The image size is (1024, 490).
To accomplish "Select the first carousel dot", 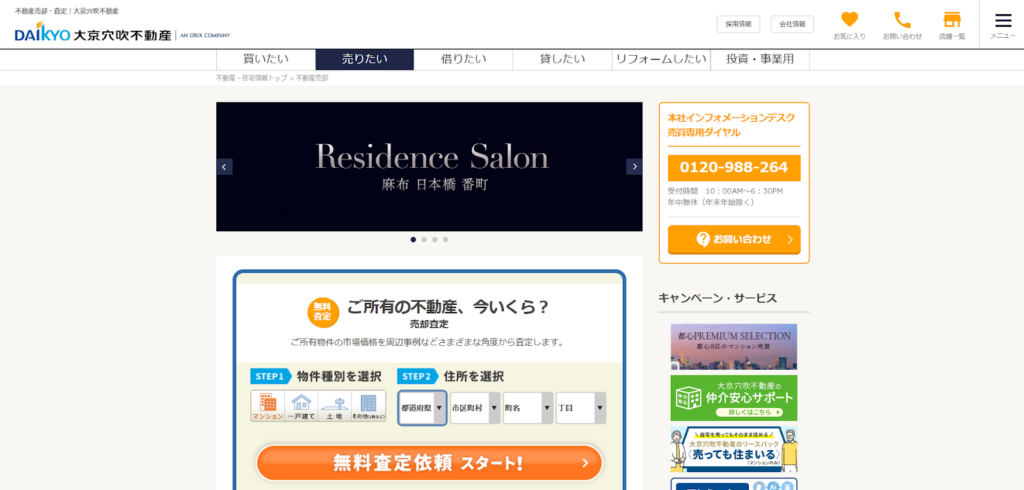I will point(413,240).
